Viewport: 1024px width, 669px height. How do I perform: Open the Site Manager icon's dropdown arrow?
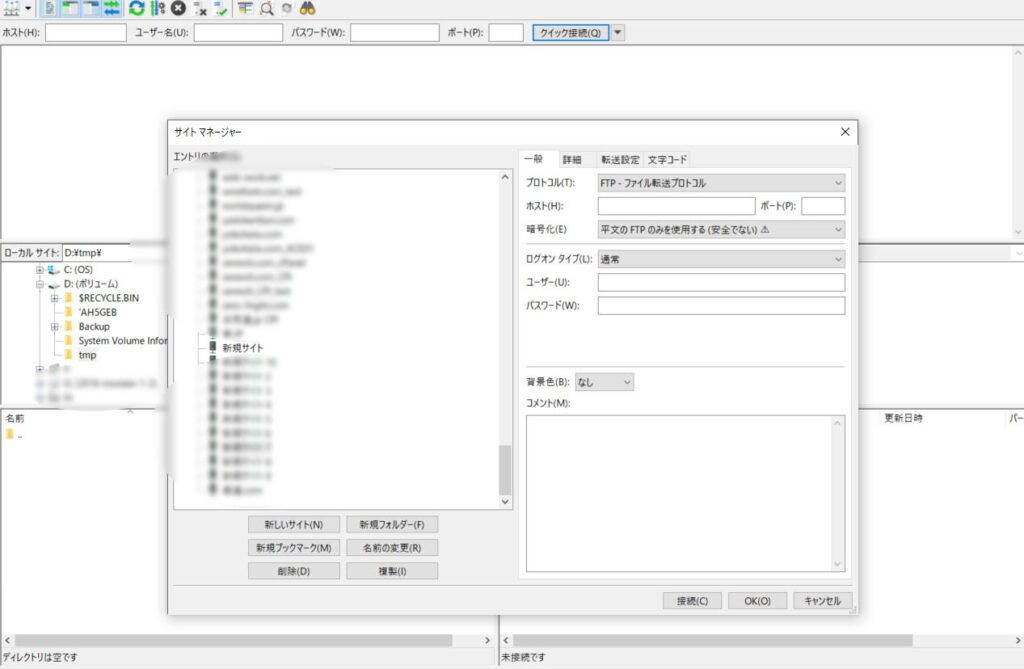(28, 8)
